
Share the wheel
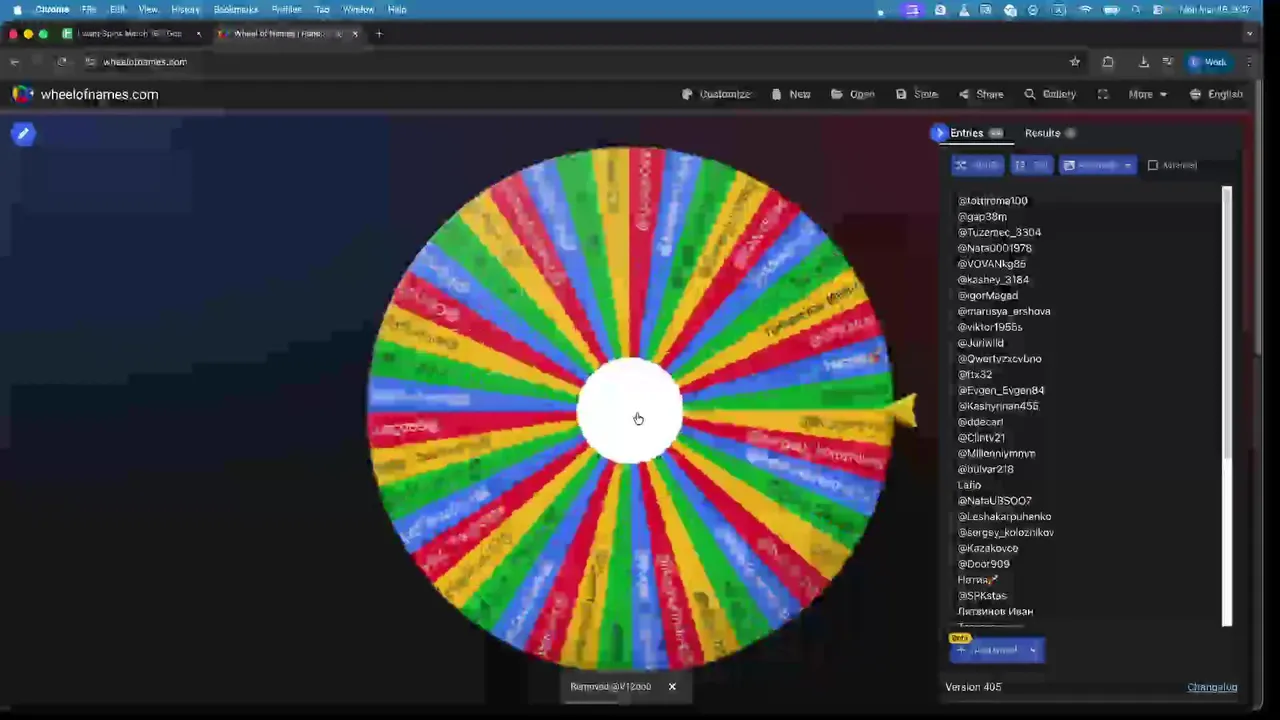tap(981, 94)
